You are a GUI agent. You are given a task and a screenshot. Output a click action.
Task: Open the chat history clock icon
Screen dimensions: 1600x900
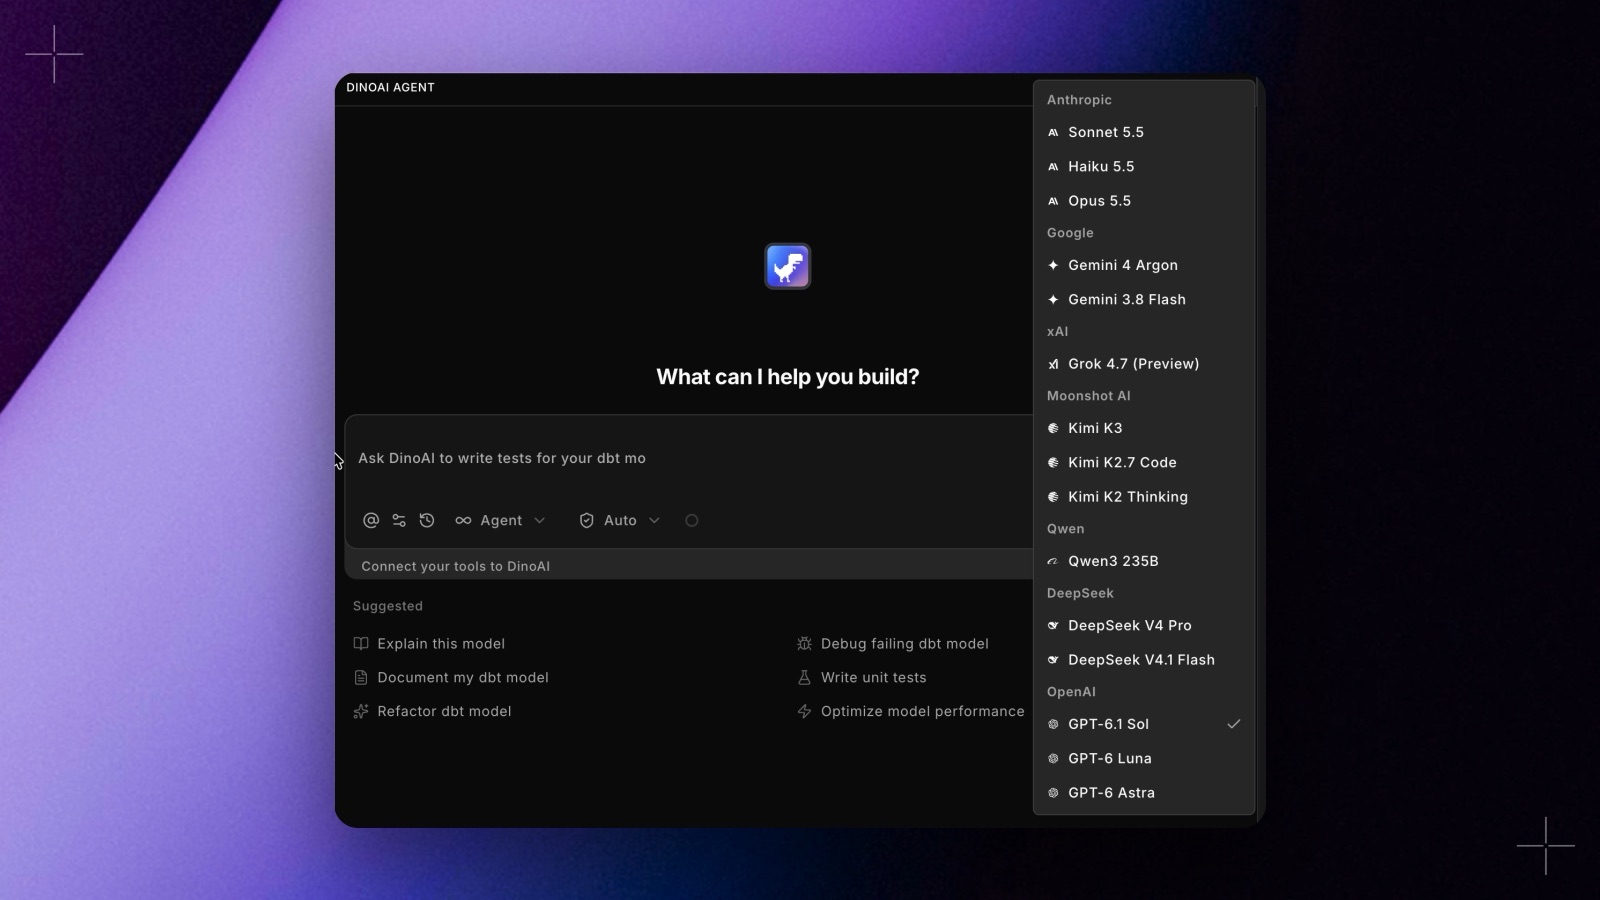[427, 520]
